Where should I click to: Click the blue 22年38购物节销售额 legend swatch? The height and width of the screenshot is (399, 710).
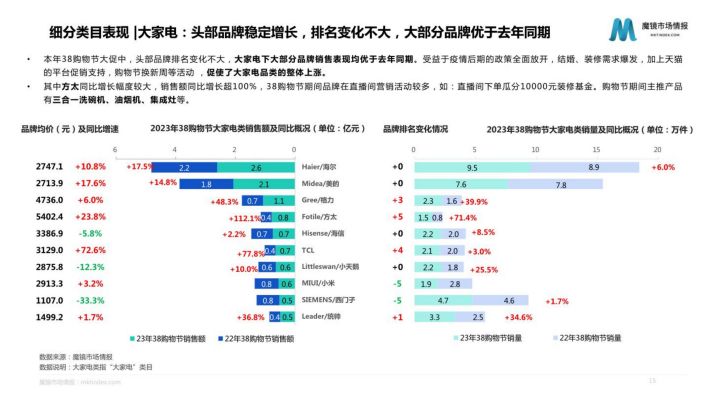point(221,338)
